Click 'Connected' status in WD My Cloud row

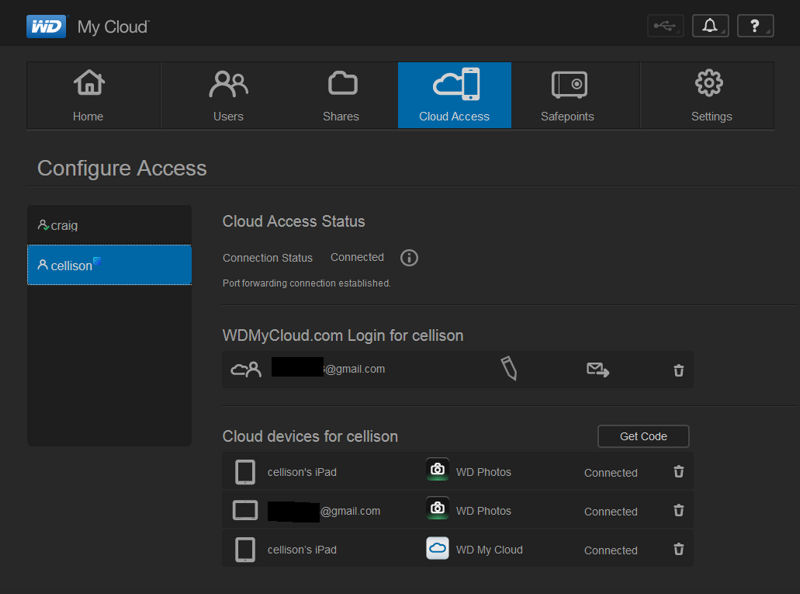[611, 551]
